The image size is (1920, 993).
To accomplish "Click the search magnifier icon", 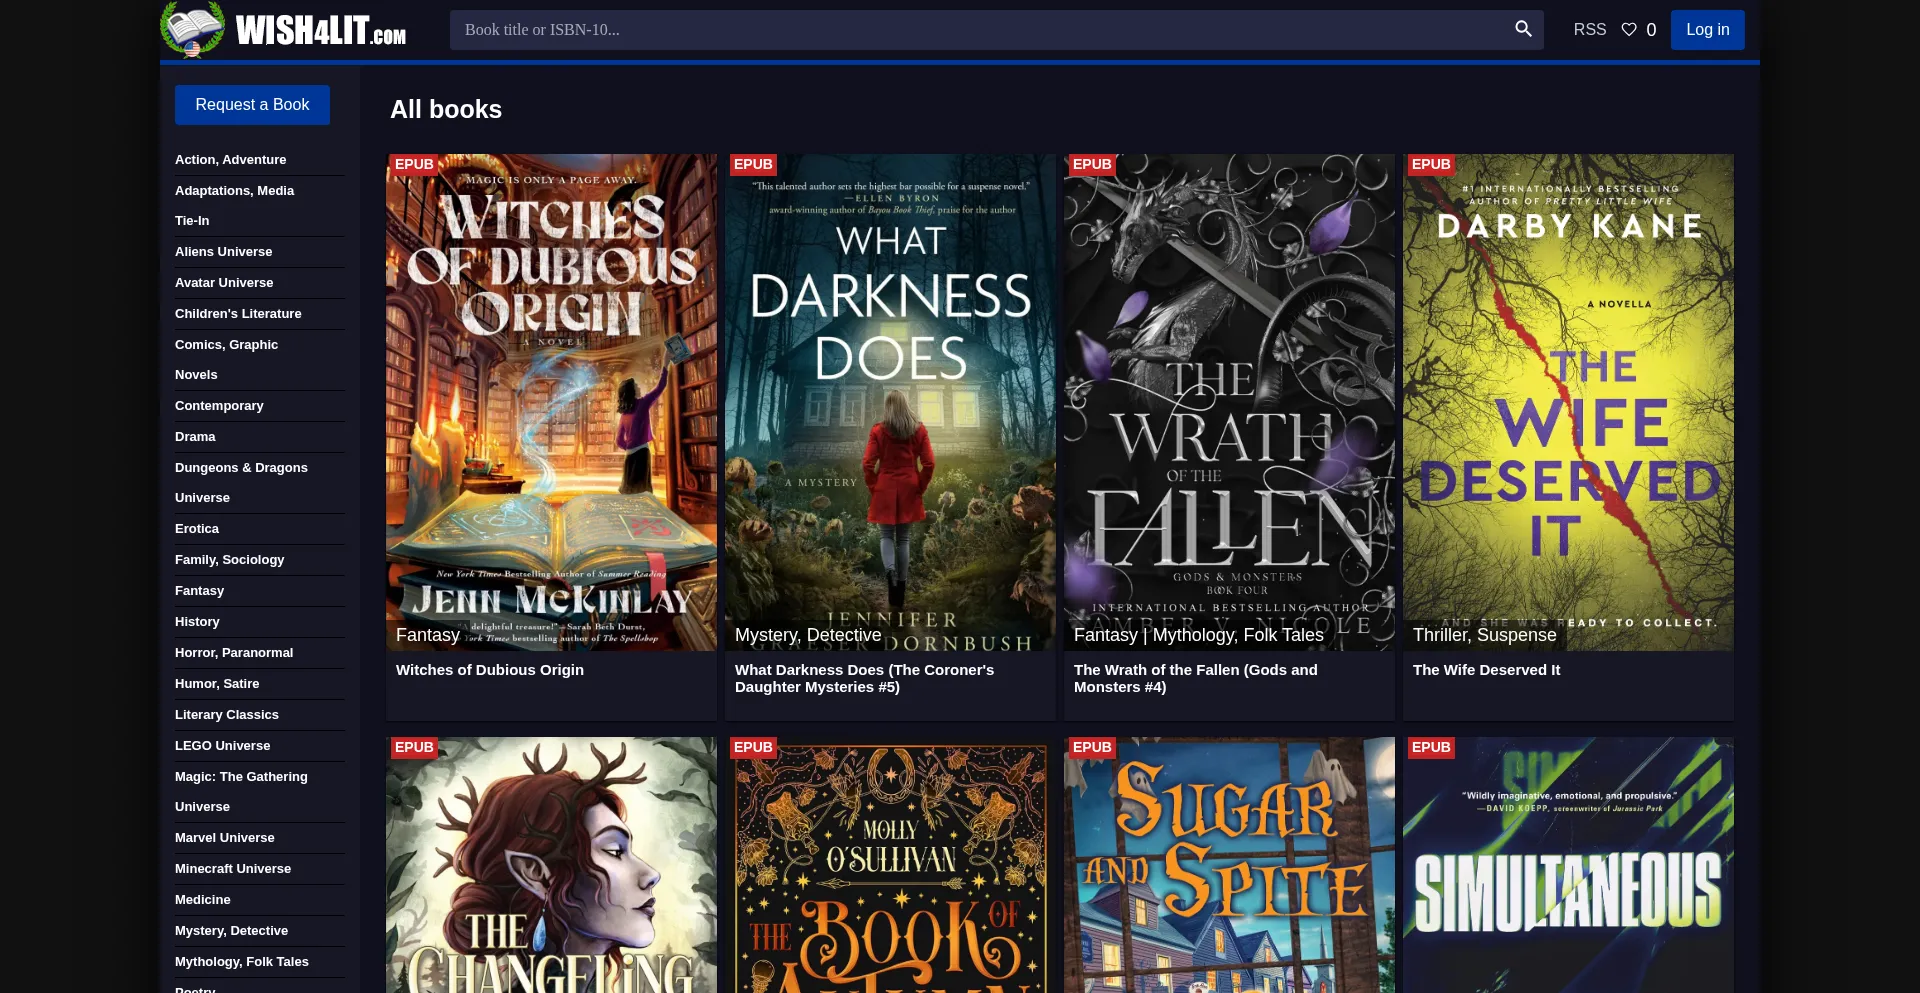I will (x=1522, y=29).
